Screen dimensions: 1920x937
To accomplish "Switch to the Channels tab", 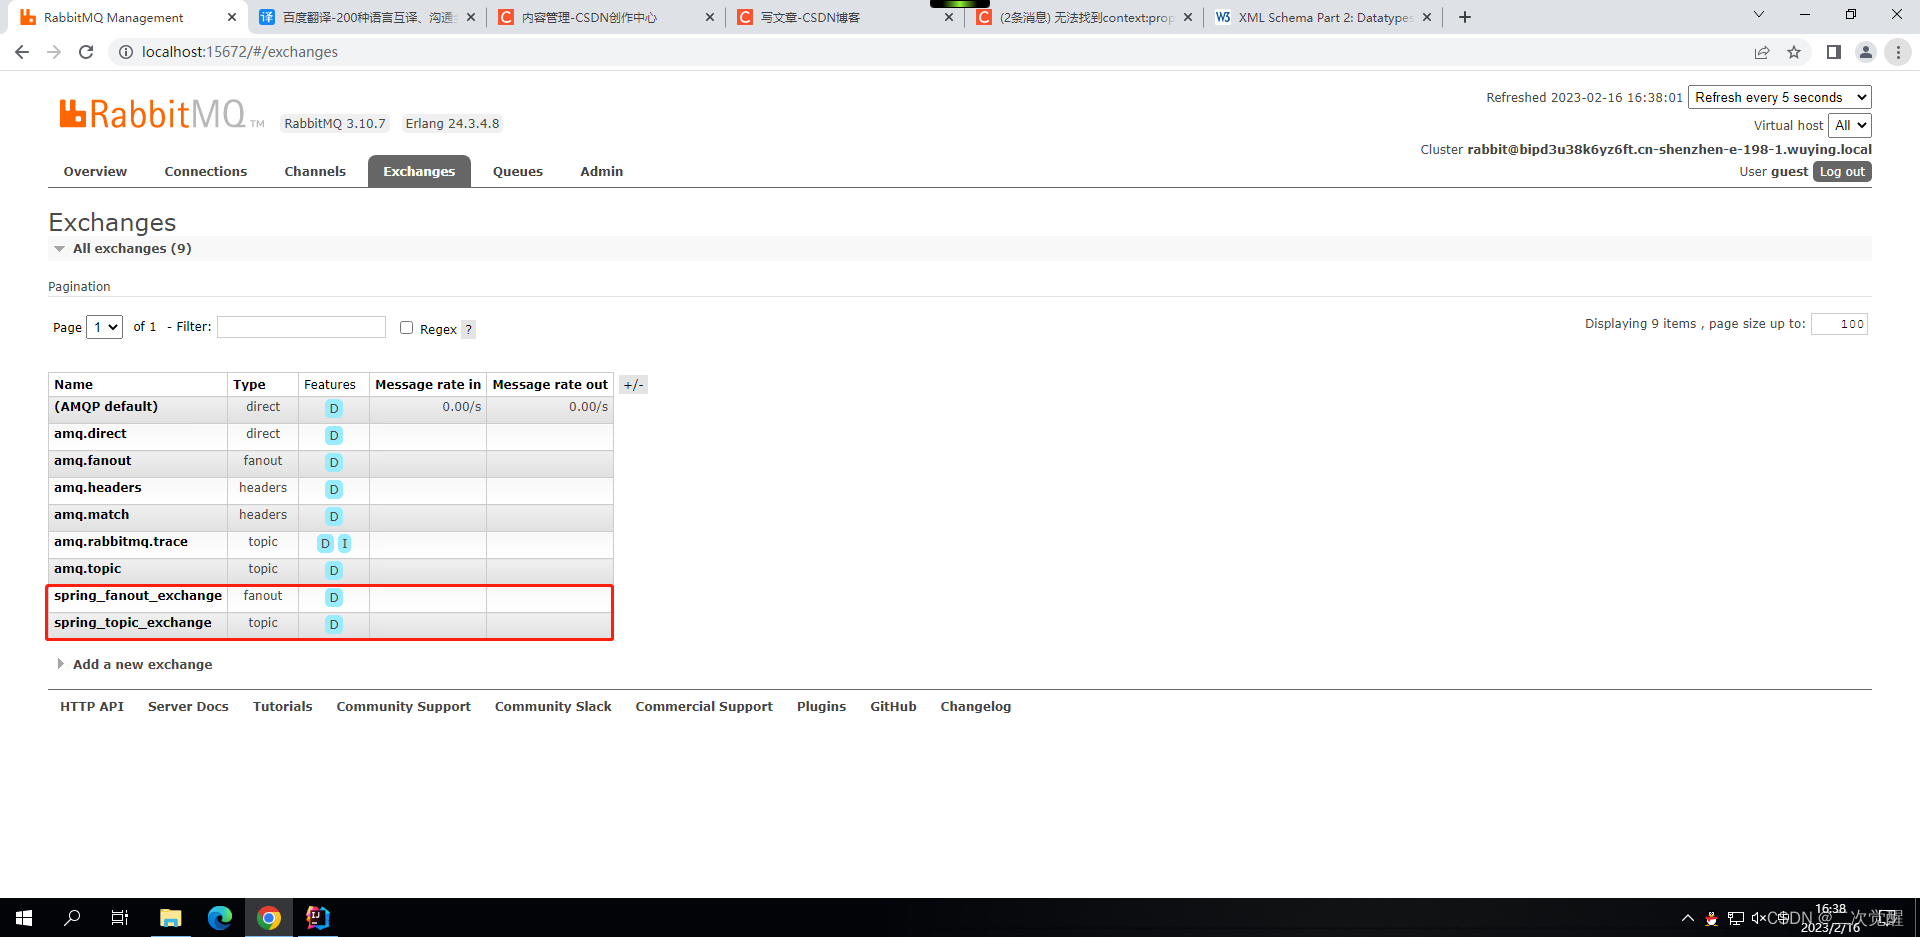I will pos(315,171).
